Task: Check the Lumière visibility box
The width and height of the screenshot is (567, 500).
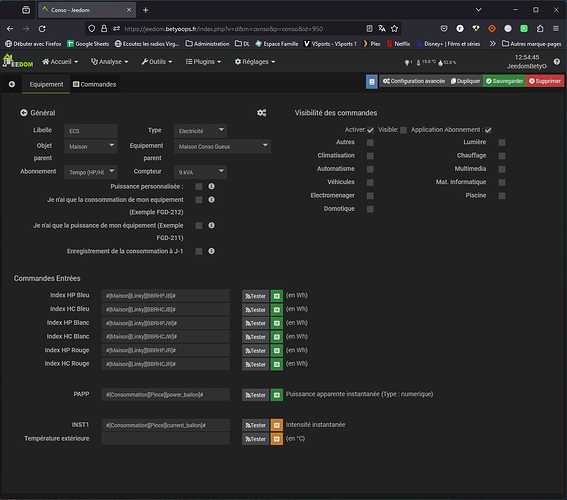Action: click(502, 142)
